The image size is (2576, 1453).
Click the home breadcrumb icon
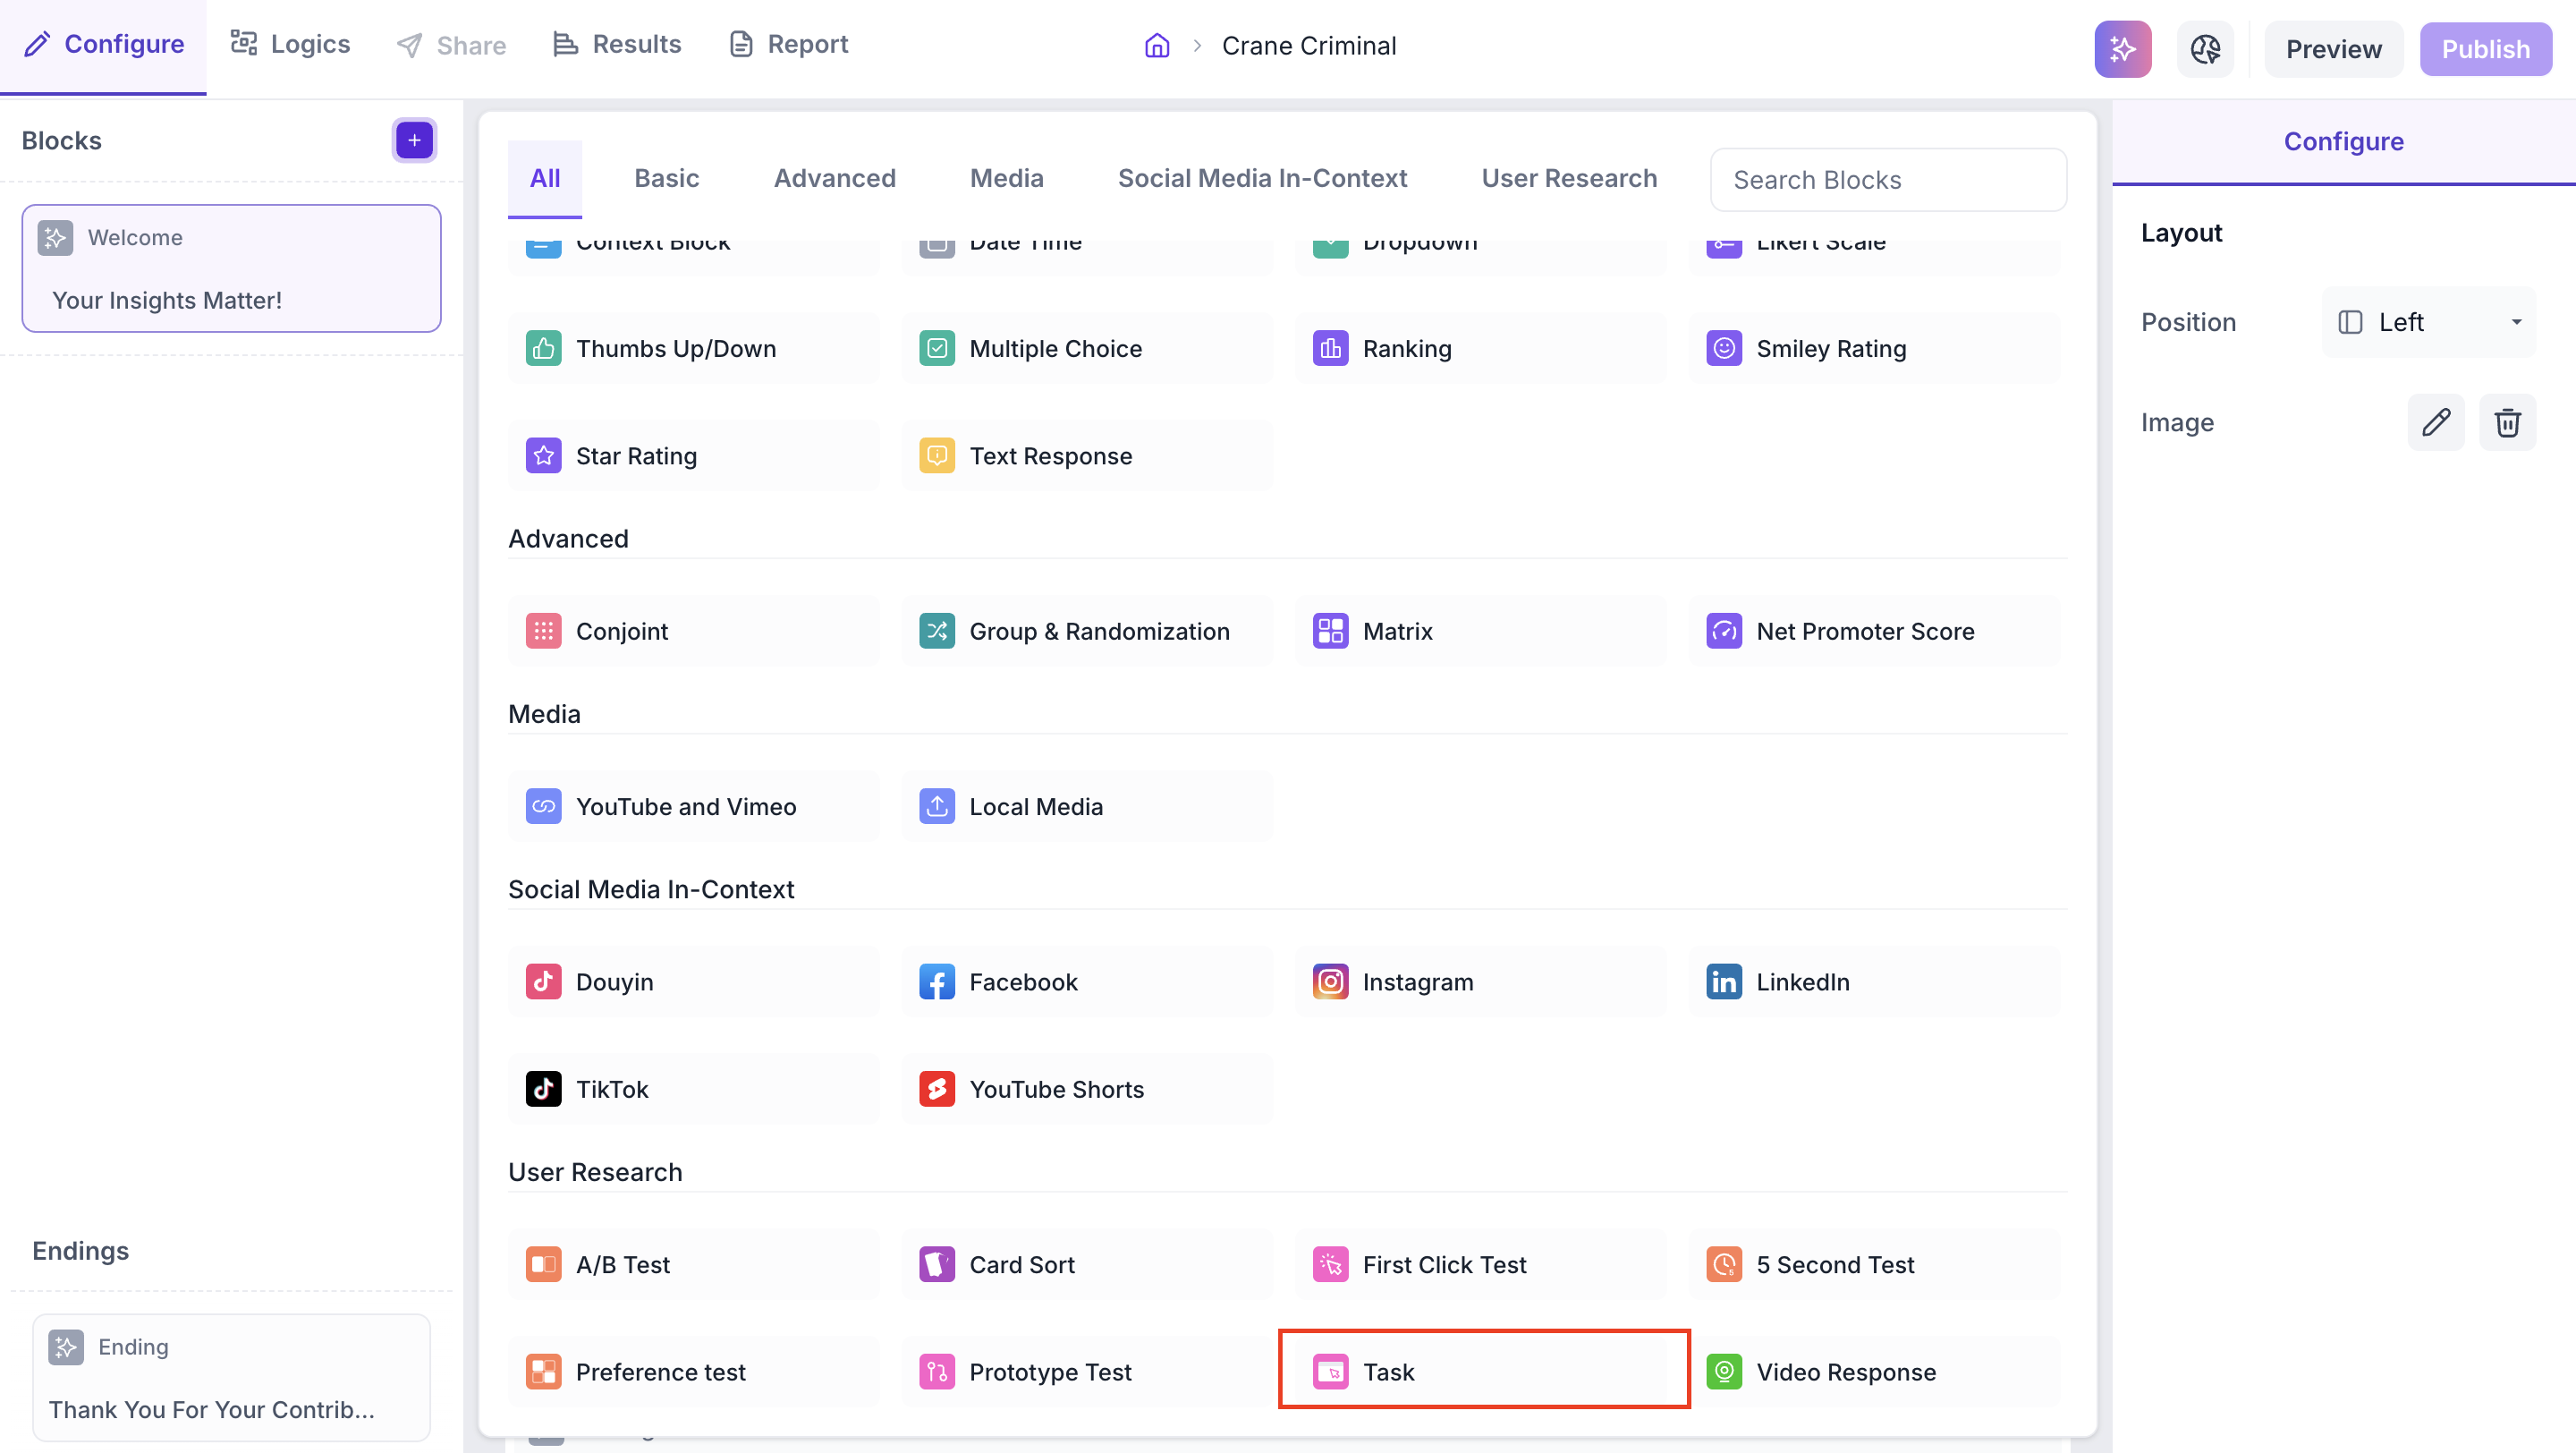pos(1157,46)
